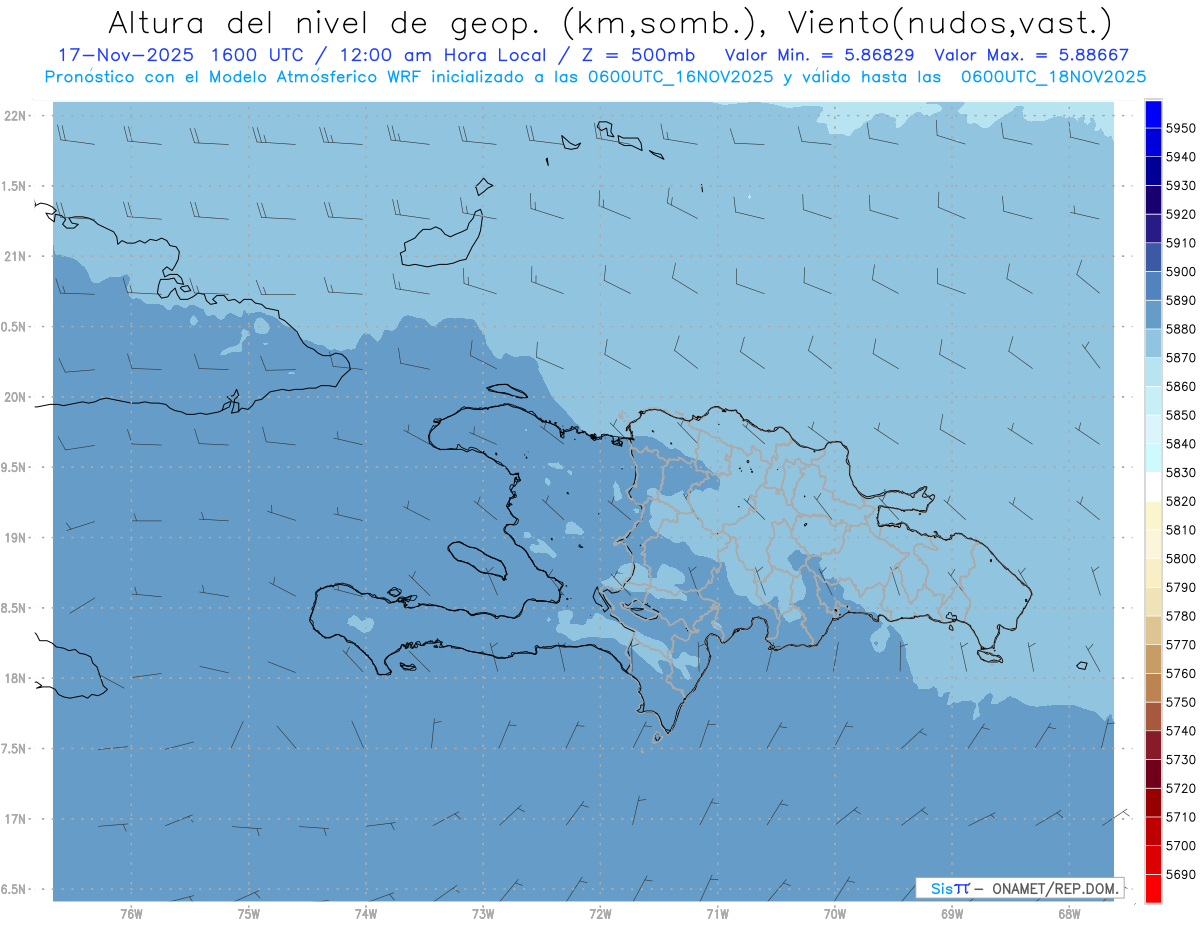This screenshot has width=1200, height=927.
Task: Click the '69W' longitude label
Action: point(952,913)
